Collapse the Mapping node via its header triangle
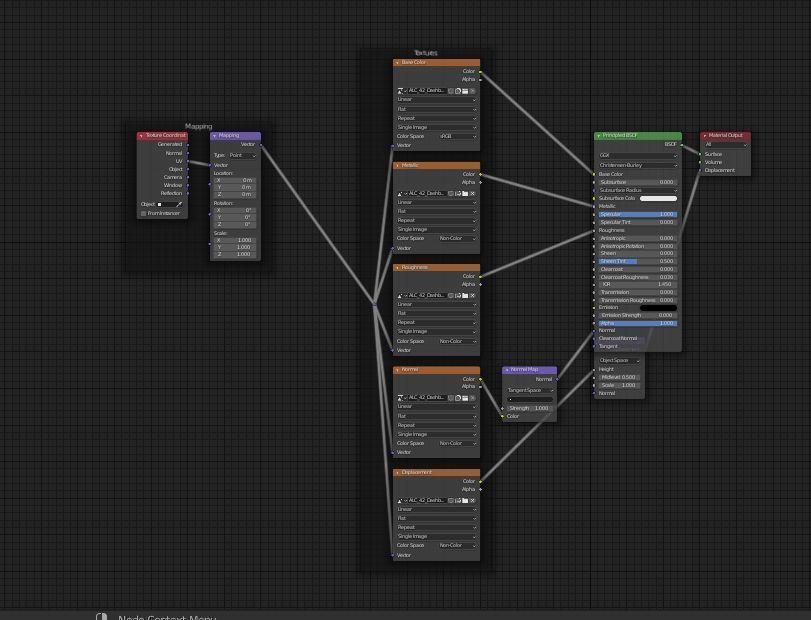811x620 pixels. pyautogui.click(x=214, y=135)
